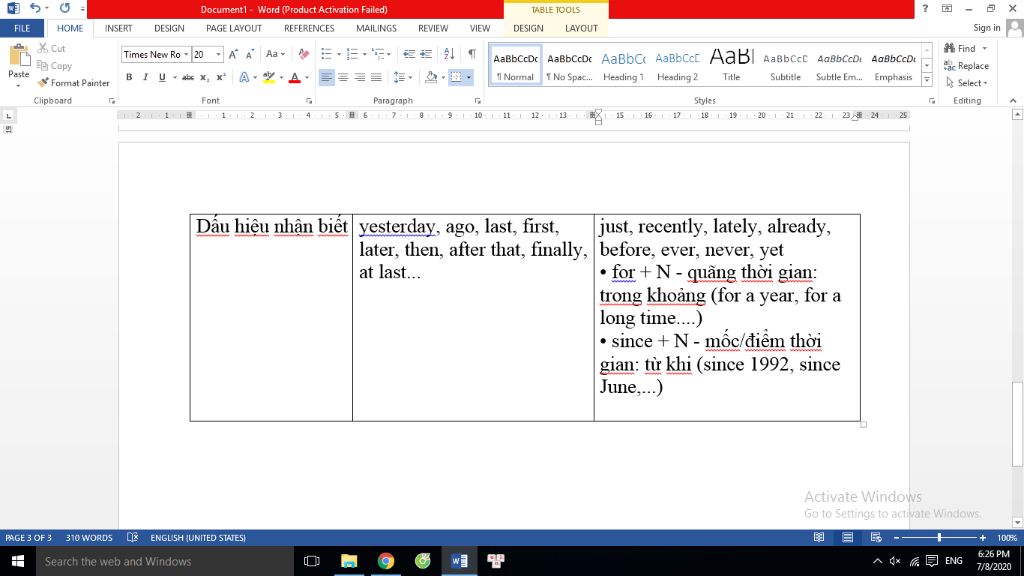This screenshot has width=1024, height=576.
Task: Open the bullets list dropdown
Action: pyautogui.click(x=339, y=54)
